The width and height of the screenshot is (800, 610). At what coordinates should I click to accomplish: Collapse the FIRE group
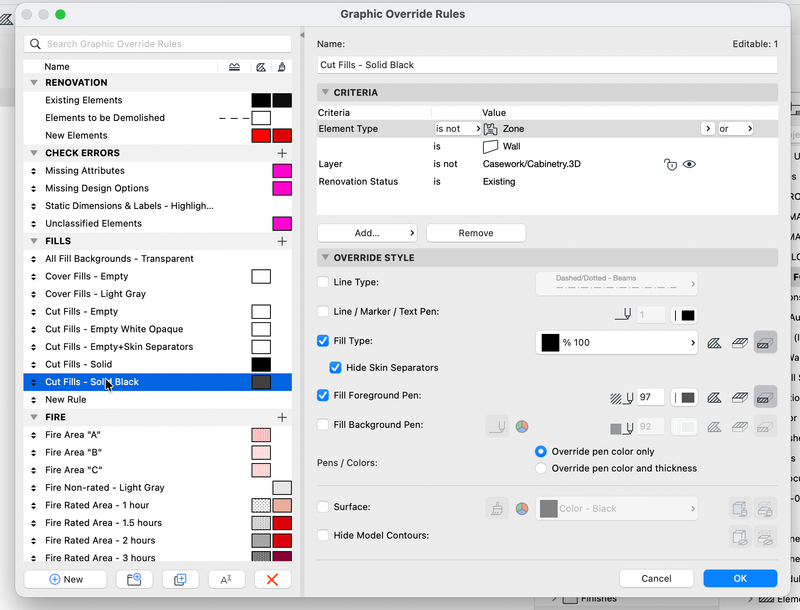(x=34, y=417)
